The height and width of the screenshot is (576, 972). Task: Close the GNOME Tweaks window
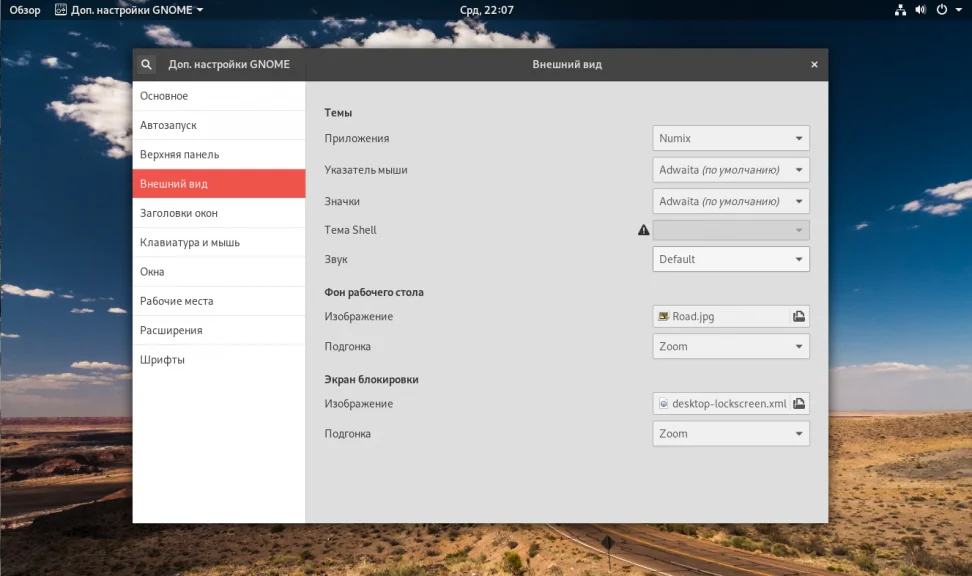tap(814, 64)
